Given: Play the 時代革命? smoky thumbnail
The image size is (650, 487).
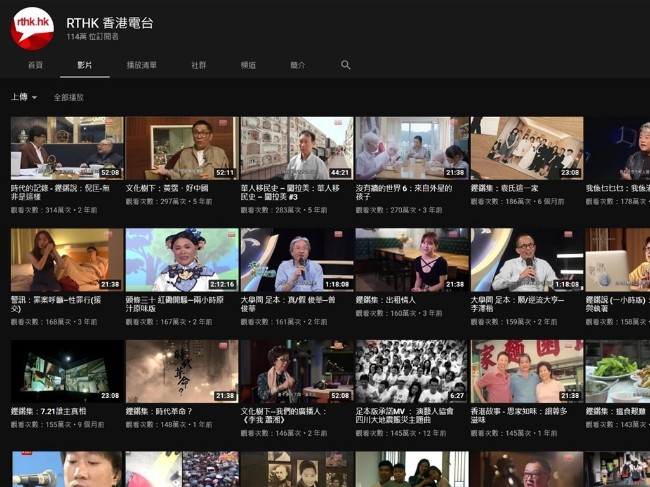Looking at the screenshot, I should point(182,371).
